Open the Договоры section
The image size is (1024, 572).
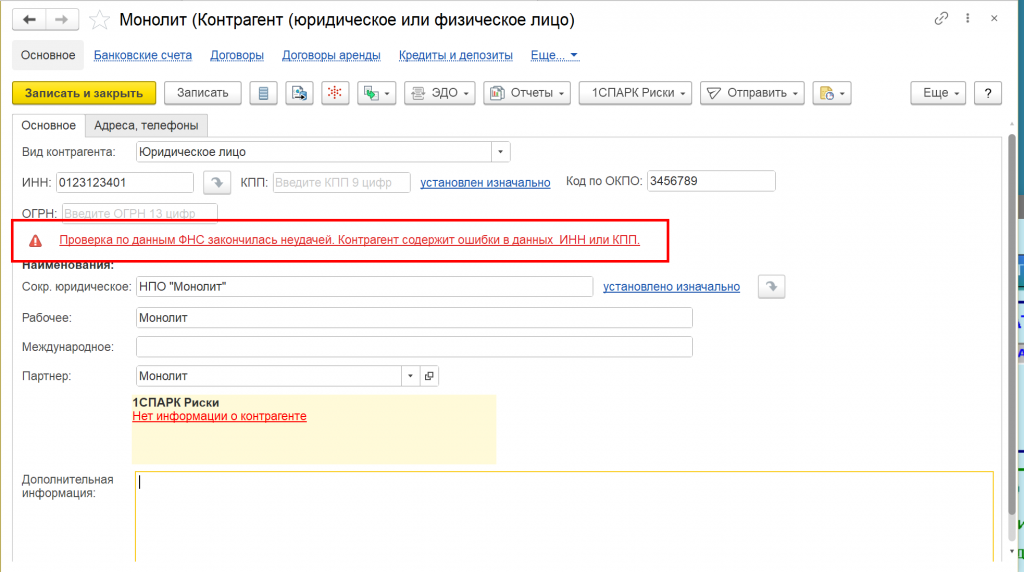tap(237, 56)
